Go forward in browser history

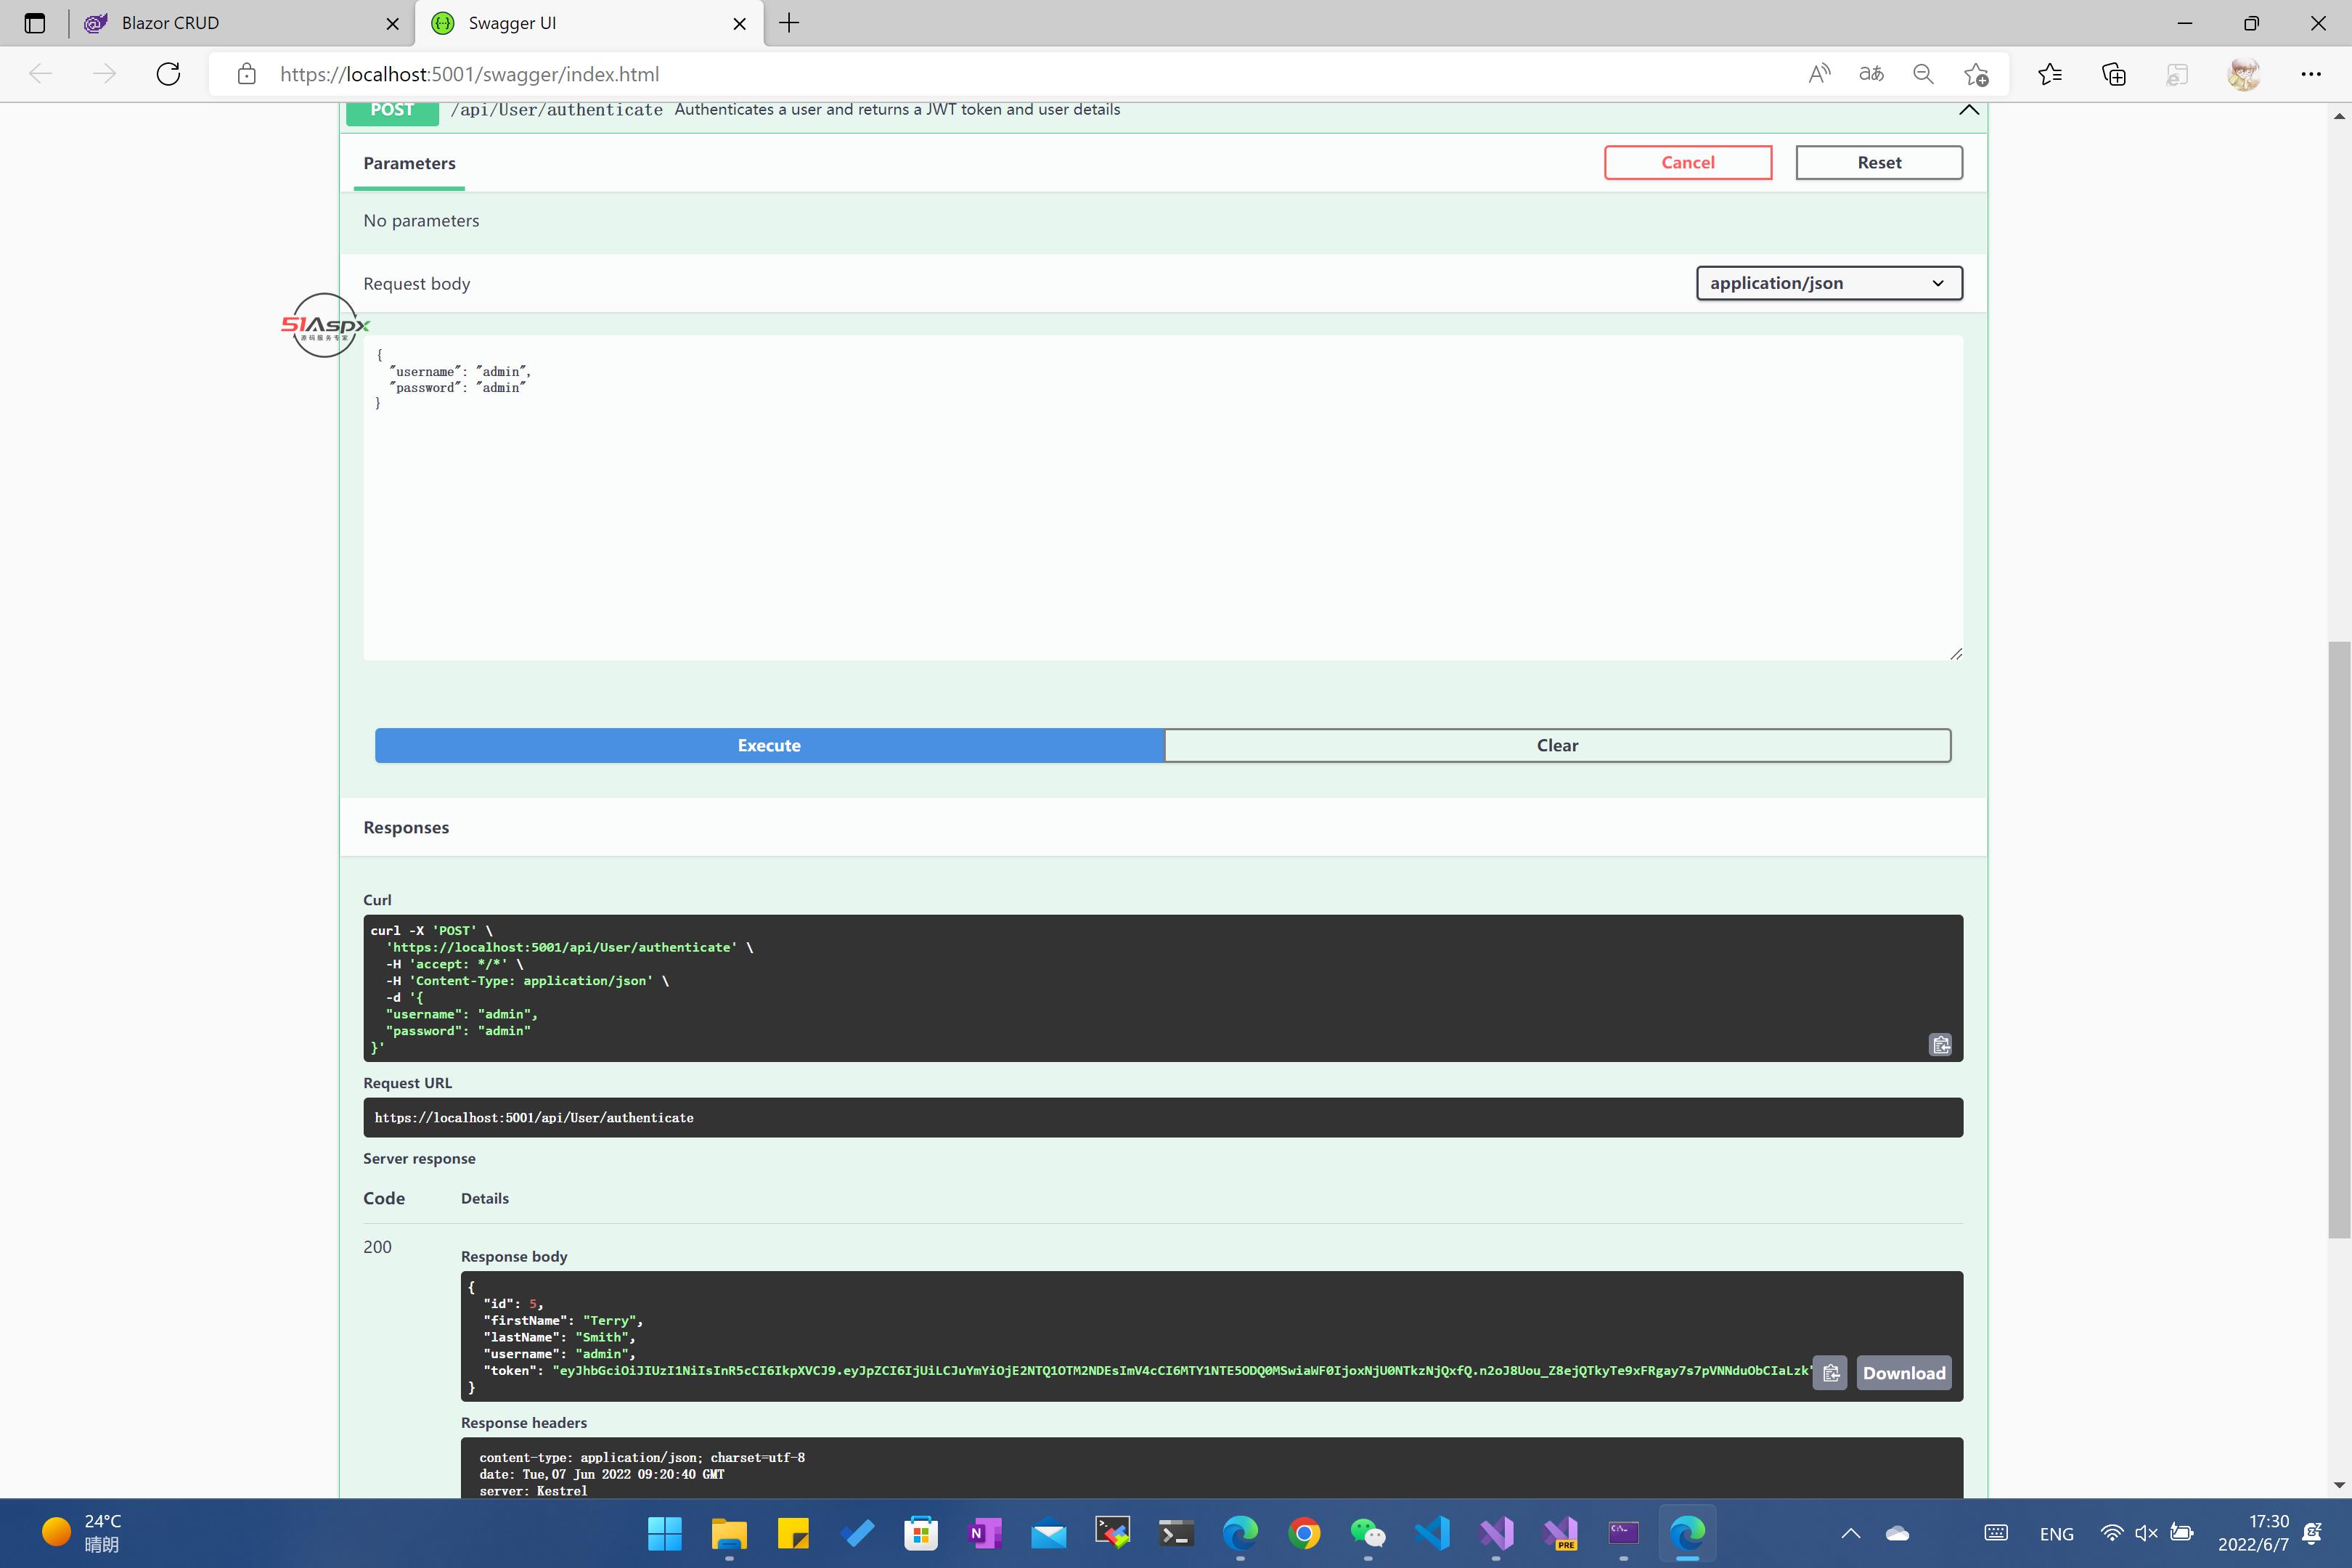click(x=104, y=74)
